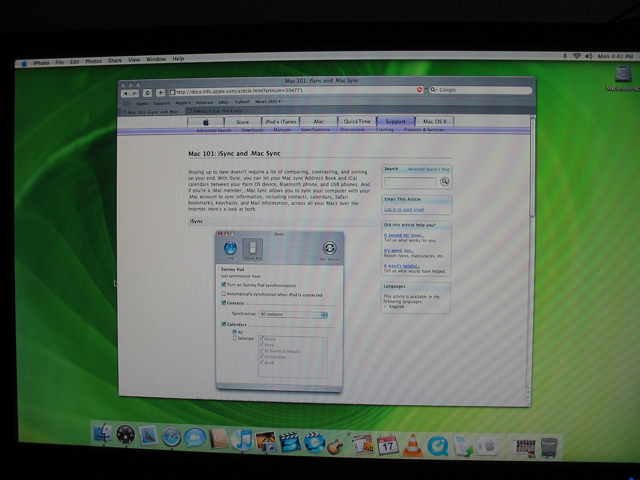Open the Share menu
Screen dimensions: 640x480
point(115,60)
